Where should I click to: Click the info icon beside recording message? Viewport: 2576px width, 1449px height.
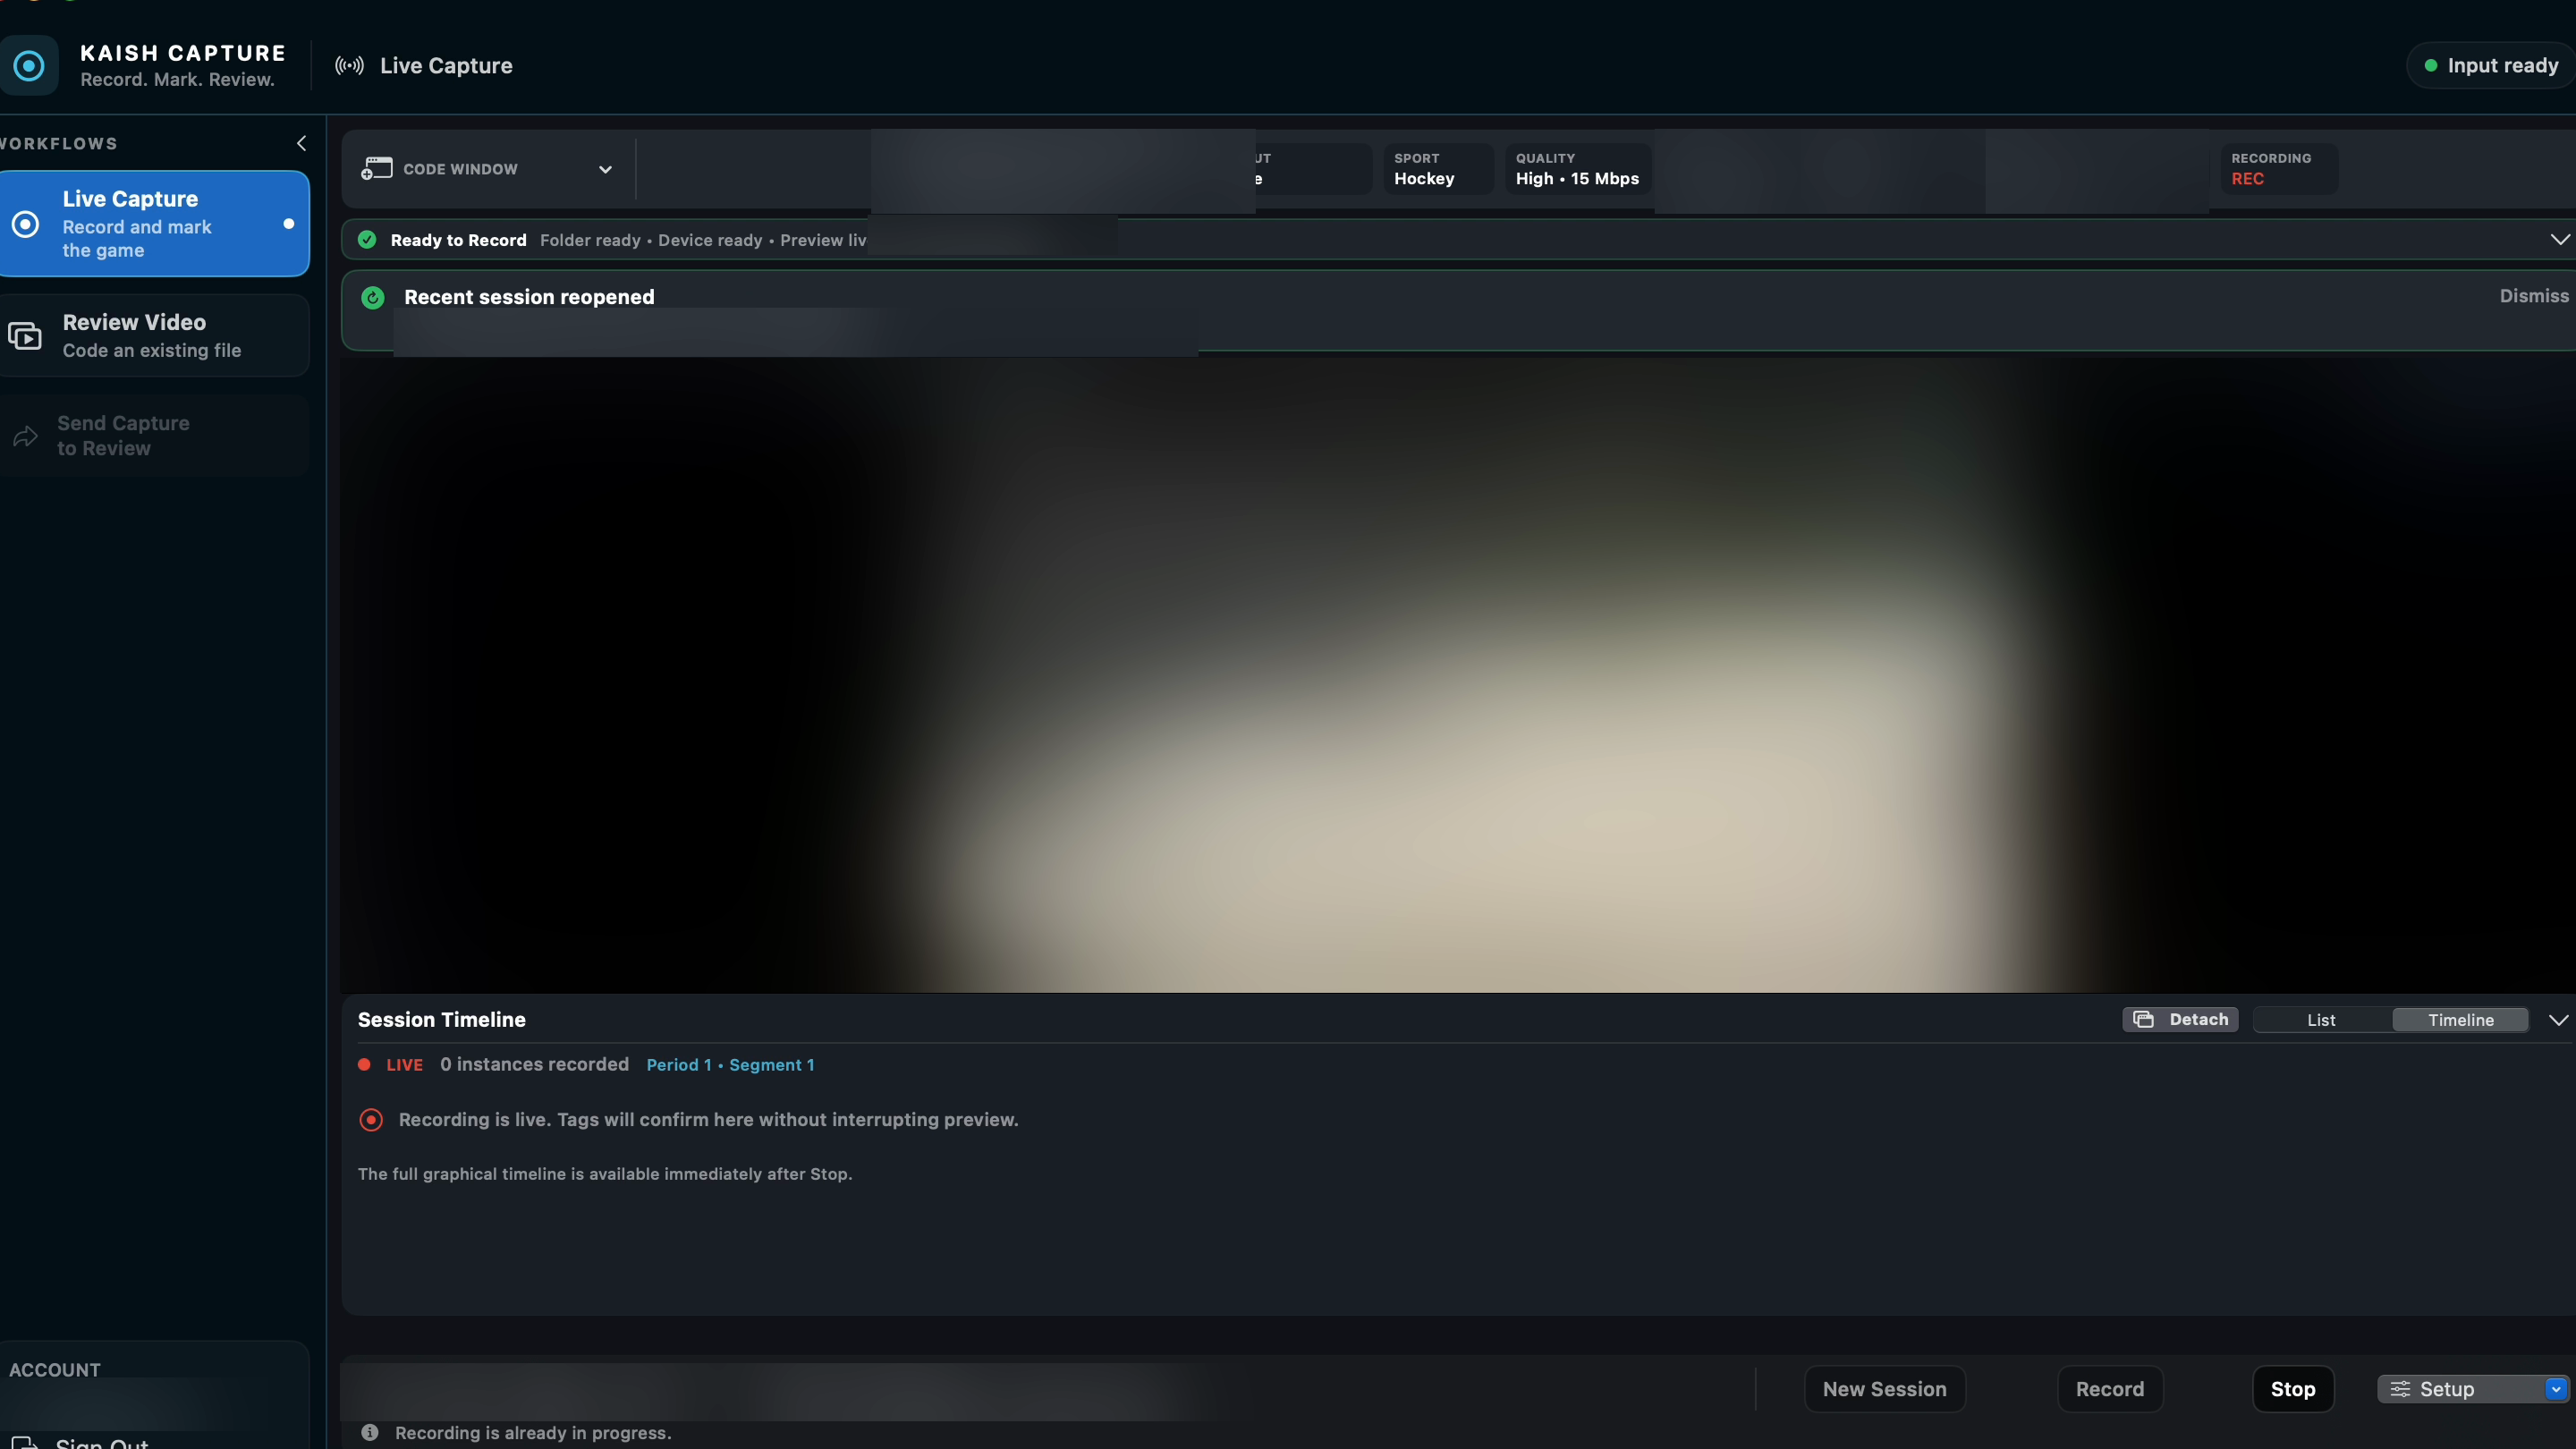(x=370, y=1433)
